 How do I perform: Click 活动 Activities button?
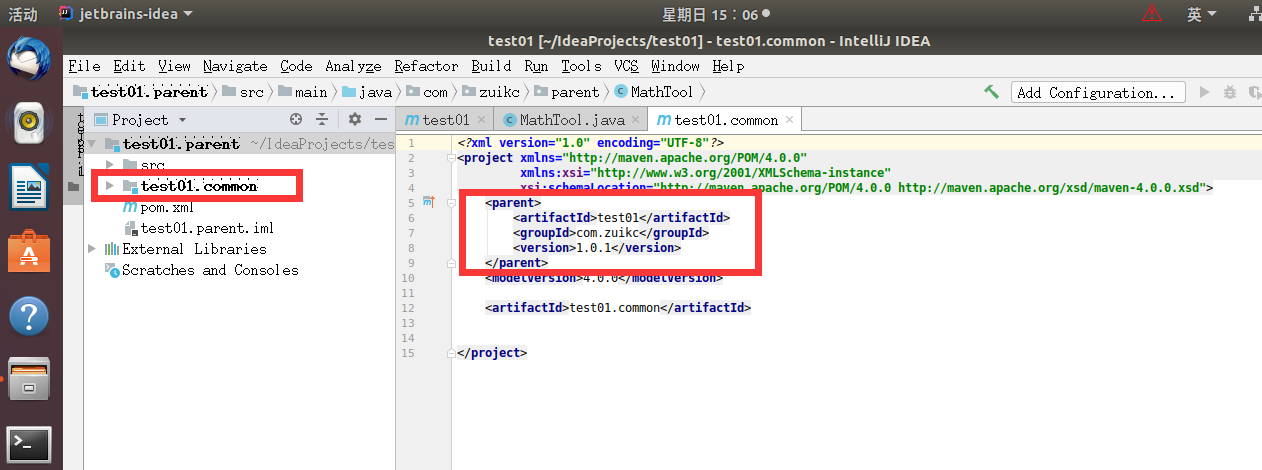coord(22,14)
